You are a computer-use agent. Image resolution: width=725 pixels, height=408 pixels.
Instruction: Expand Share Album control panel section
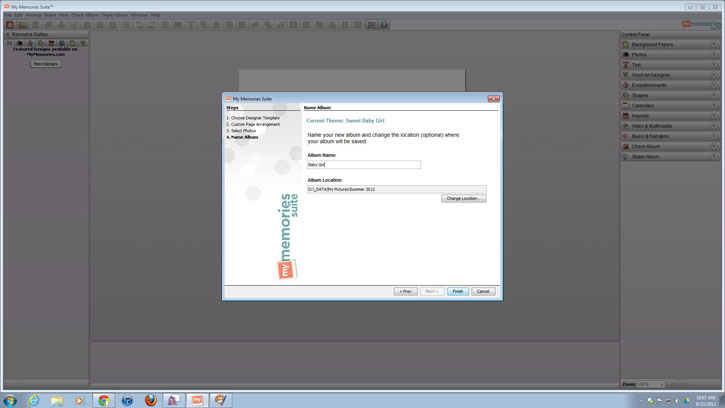tap(670, 156)
